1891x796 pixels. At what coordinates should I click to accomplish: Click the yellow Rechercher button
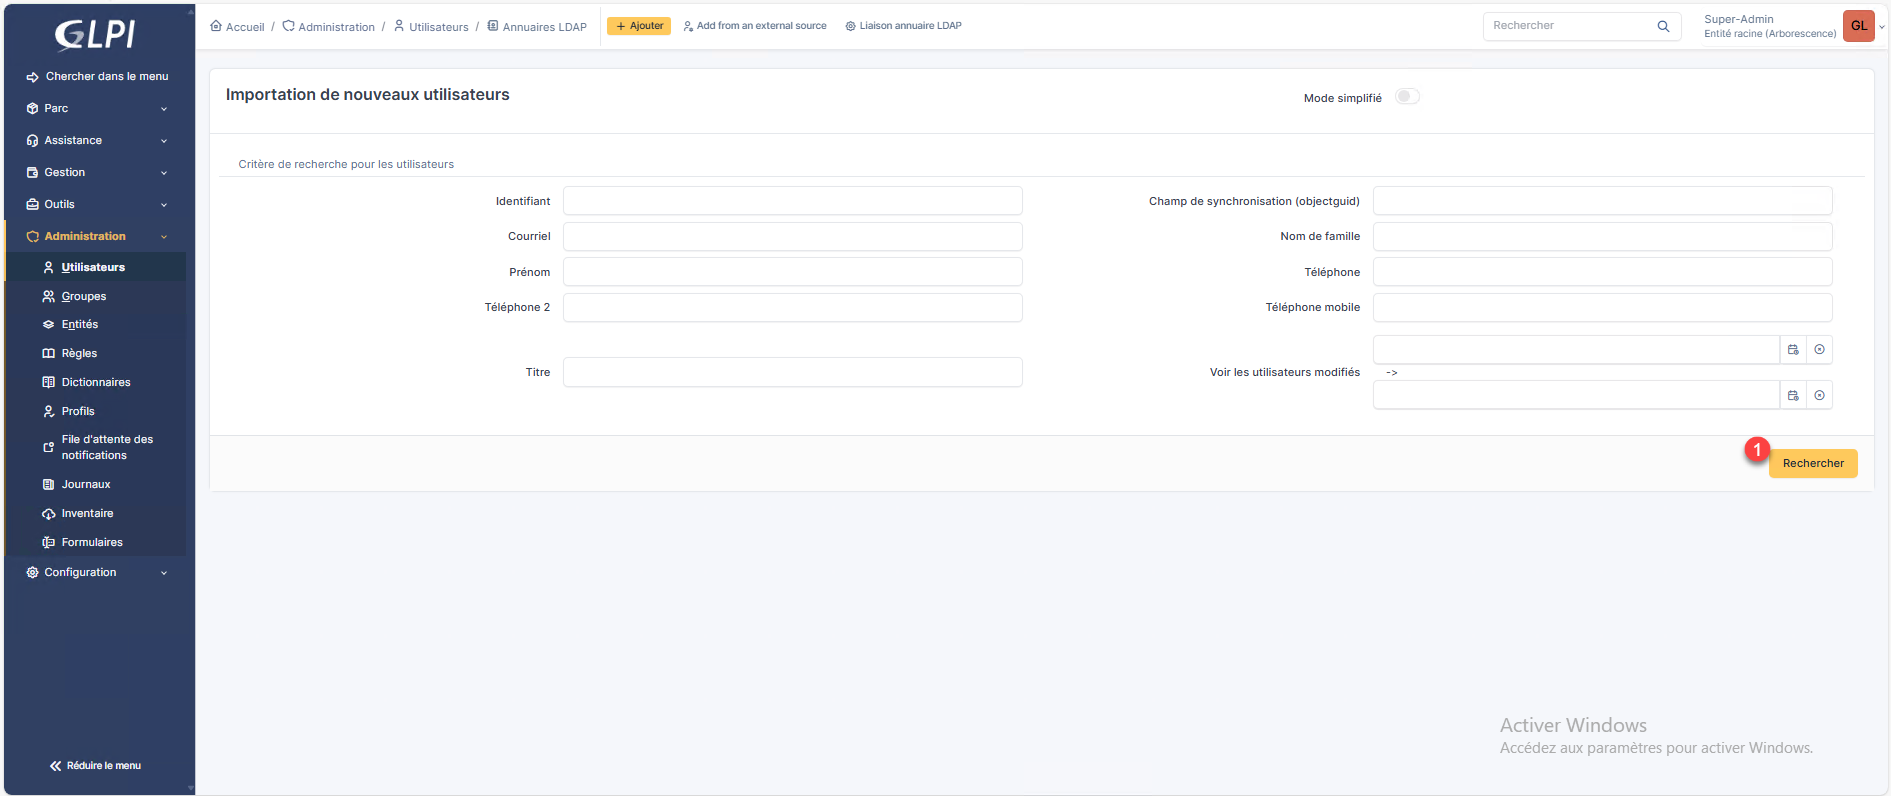point(1812,463)
